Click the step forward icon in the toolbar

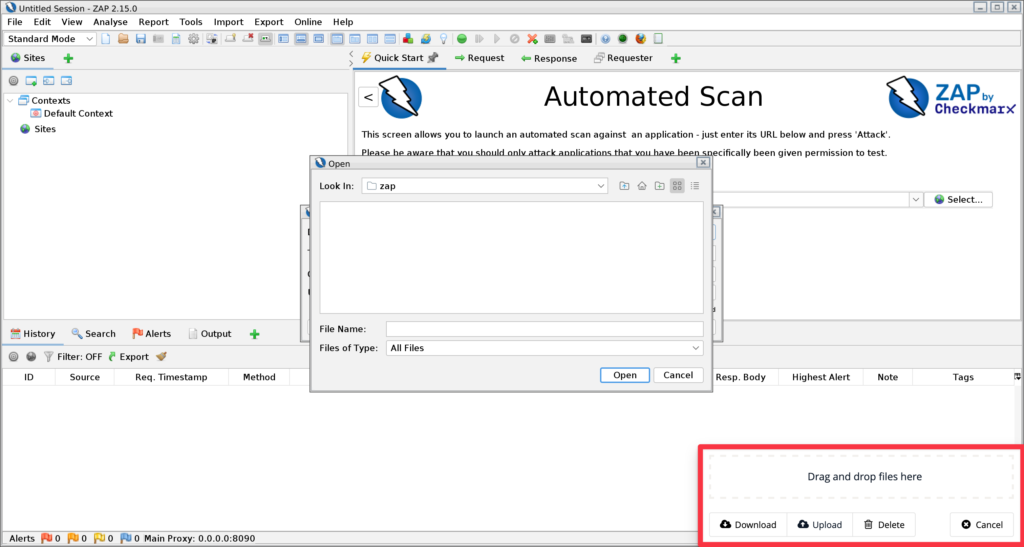pos(479,39)
